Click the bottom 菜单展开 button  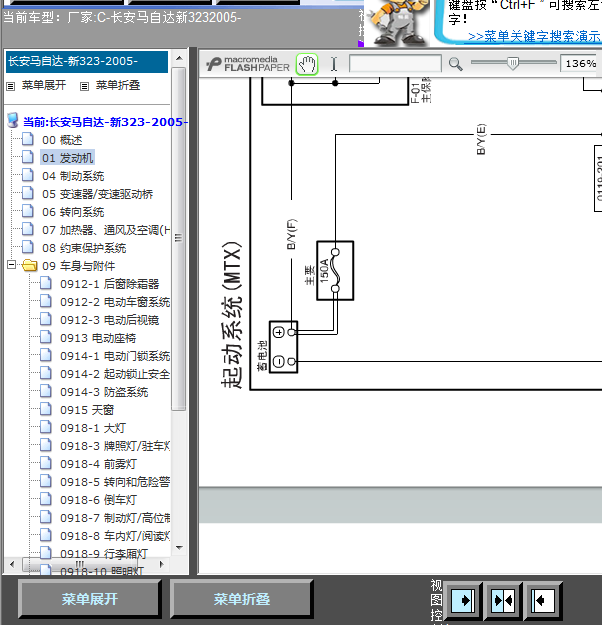pos(90,599)
